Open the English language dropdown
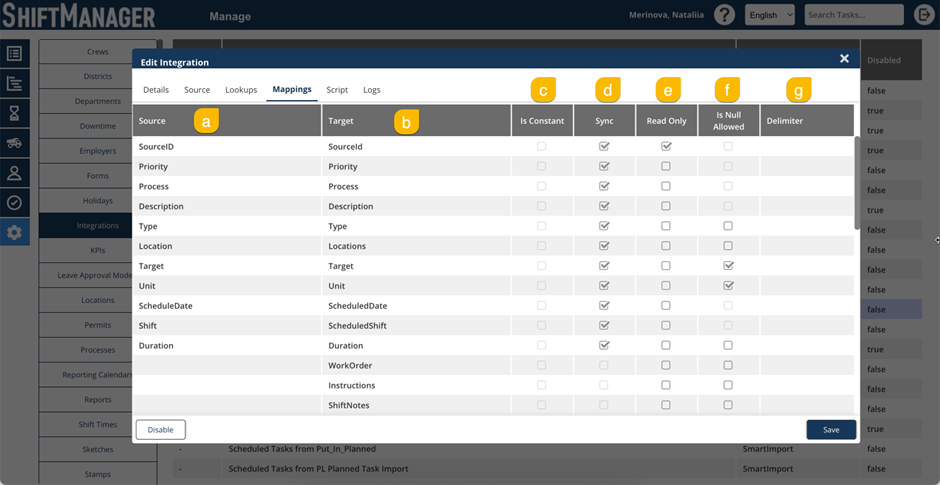Screen dimensions: 940x485 (x=770, y=15)
